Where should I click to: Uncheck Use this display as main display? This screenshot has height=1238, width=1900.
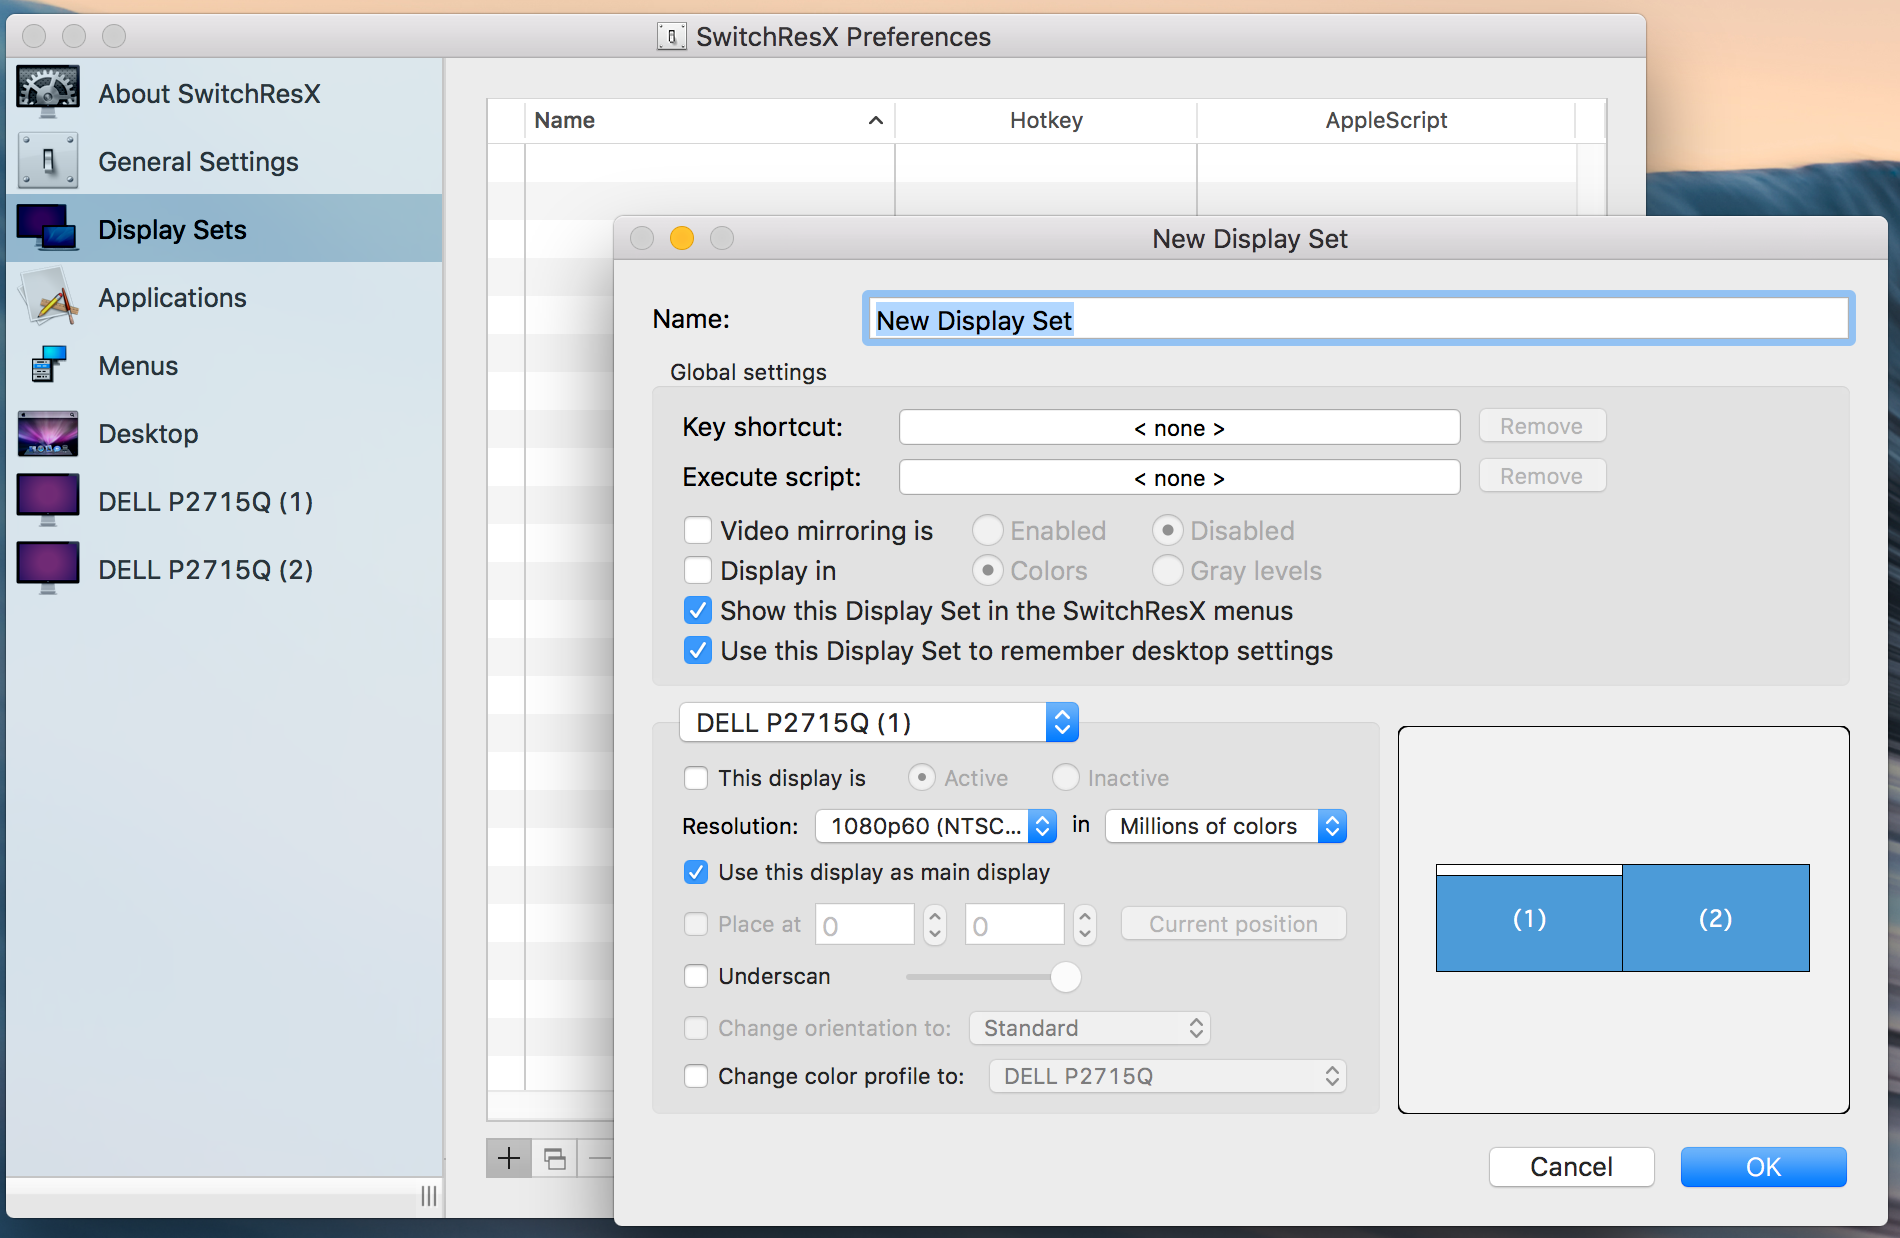pyautogui.click(x=696, y=872)
